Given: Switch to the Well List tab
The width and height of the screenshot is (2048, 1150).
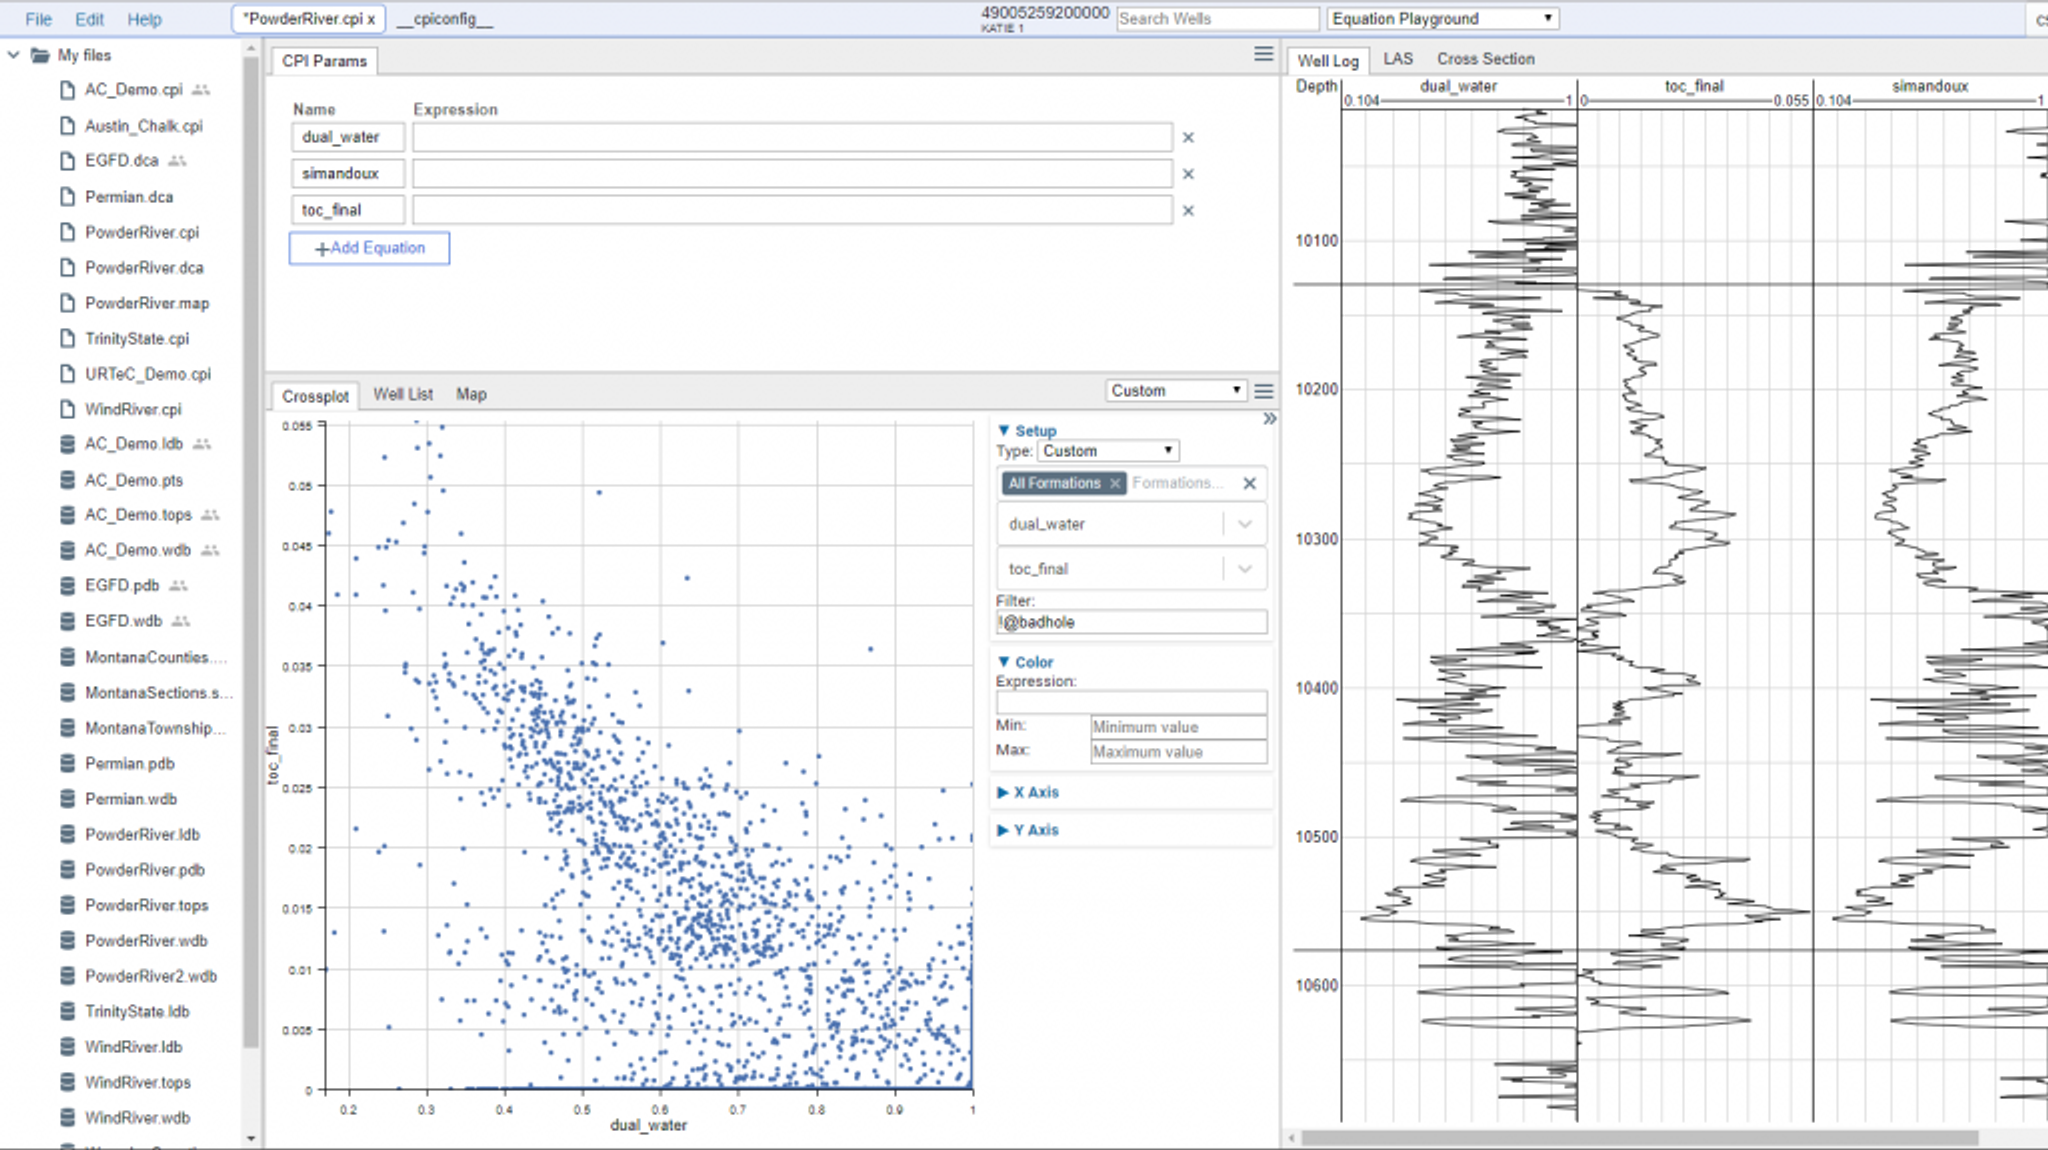Looking at the screenshot, I should [403, 394].
